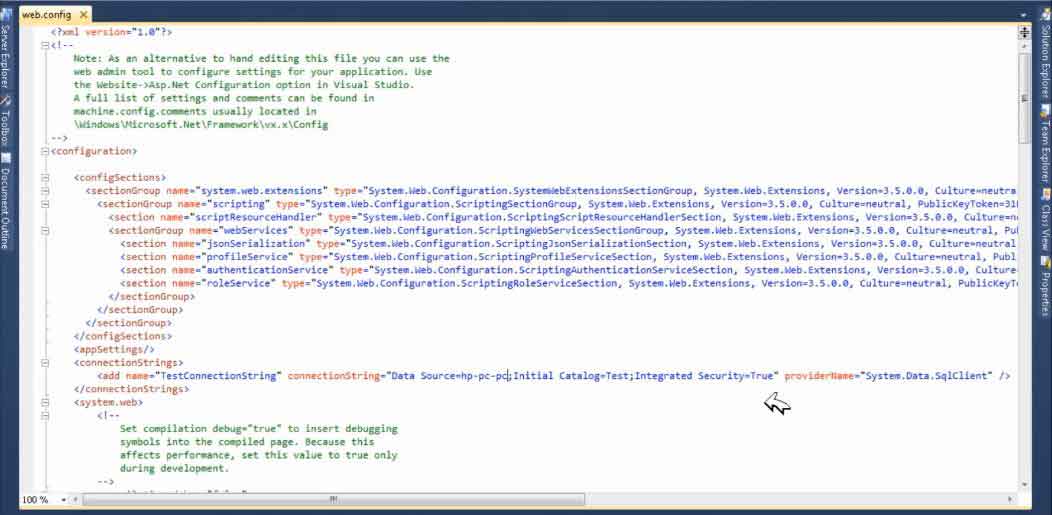
Task: Open the Server Explorer side panel
Action: (x=6, y=62)
